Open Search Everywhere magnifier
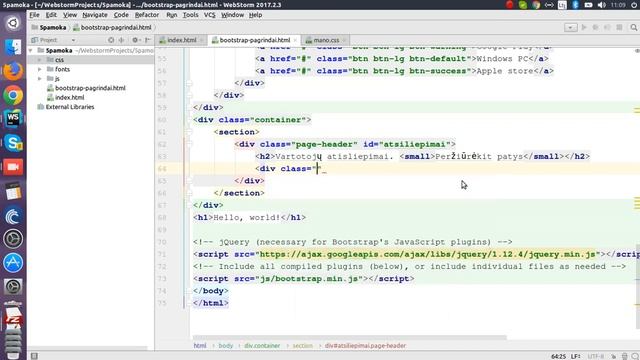 633,27
